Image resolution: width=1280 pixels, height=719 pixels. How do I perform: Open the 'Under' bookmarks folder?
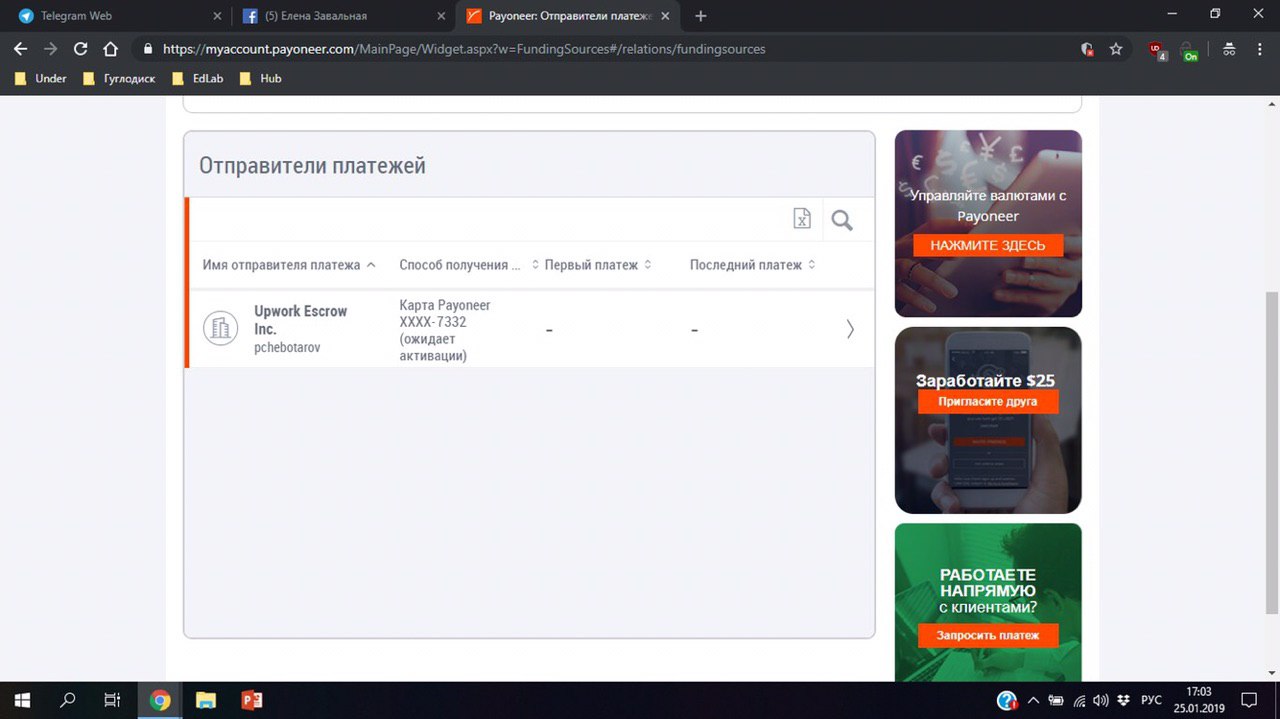41,78
